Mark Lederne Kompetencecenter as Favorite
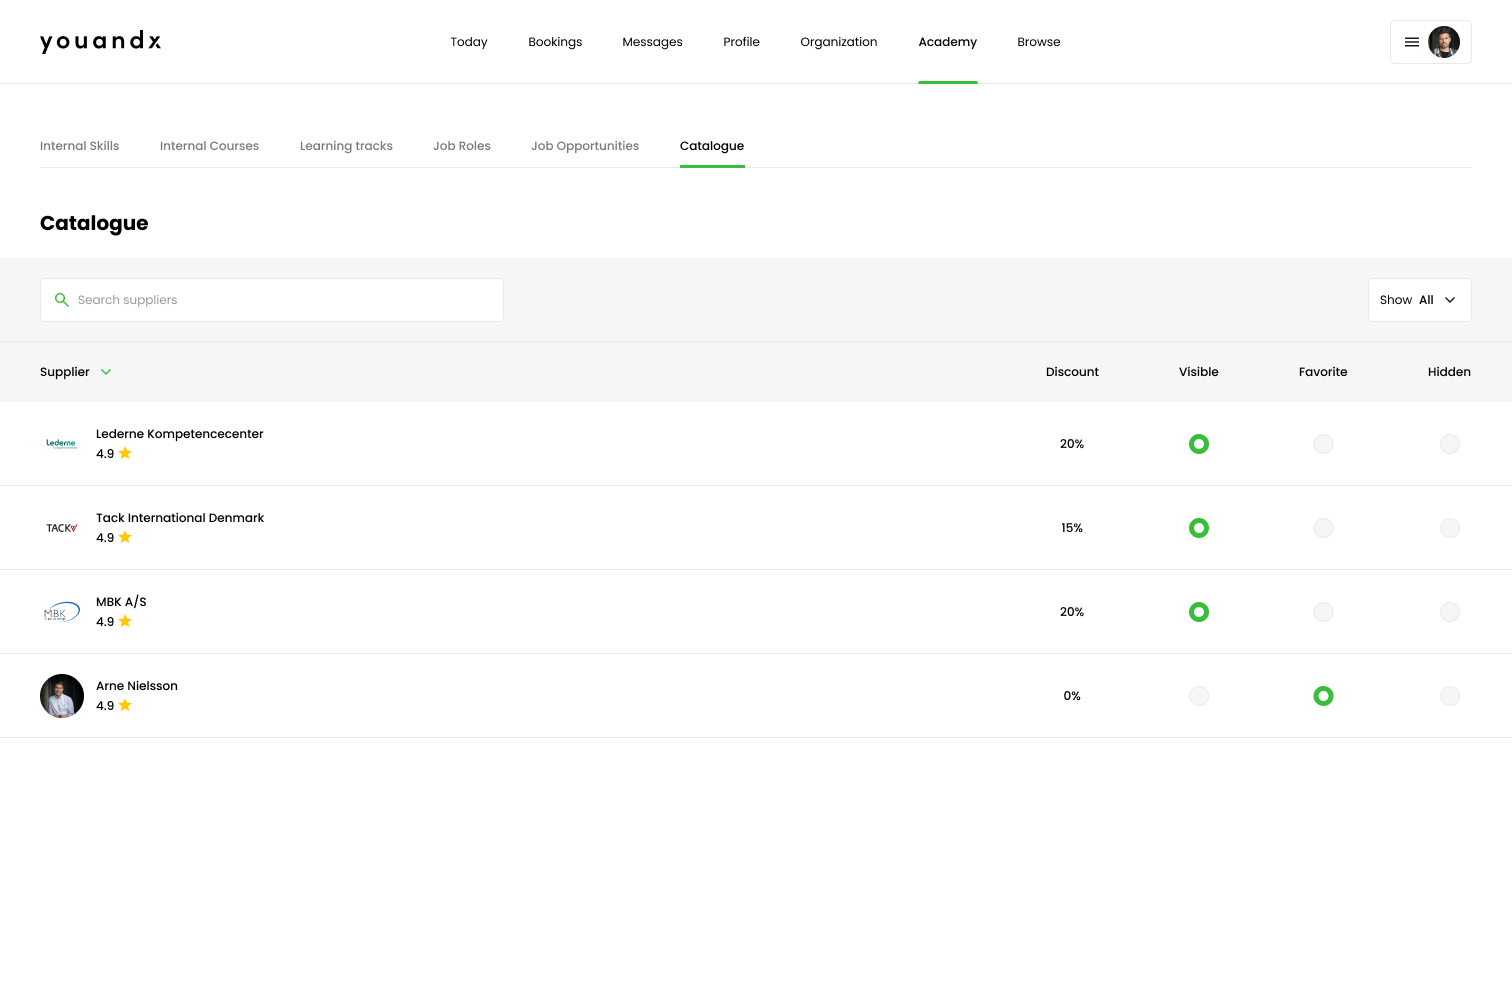 click(x=1323, y=444)
